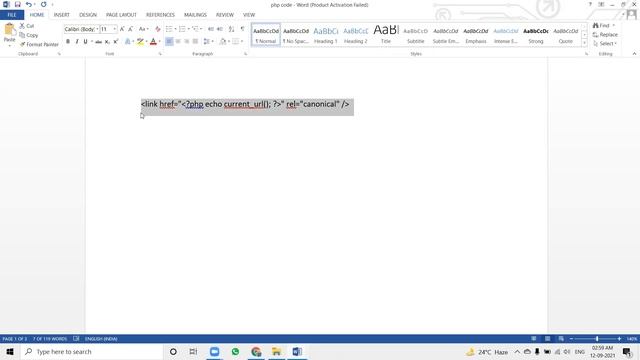
Task: Click the zoom in plus button
Action: (619, 339)
